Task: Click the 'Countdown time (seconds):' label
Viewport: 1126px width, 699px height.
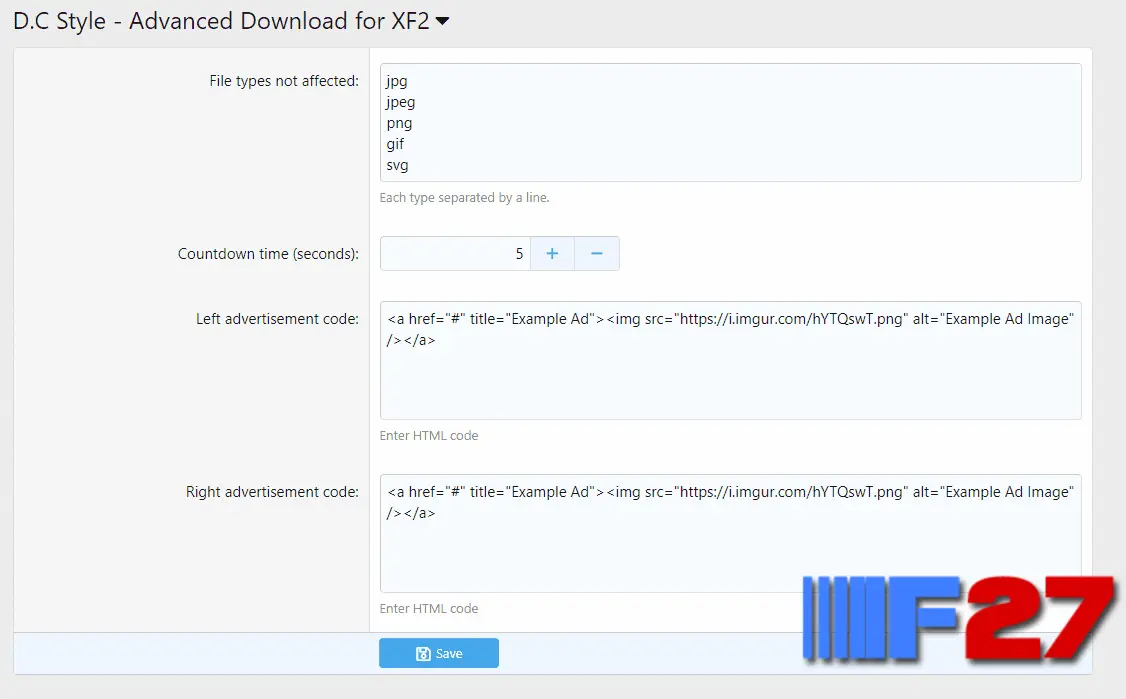Action: [268, 254]
